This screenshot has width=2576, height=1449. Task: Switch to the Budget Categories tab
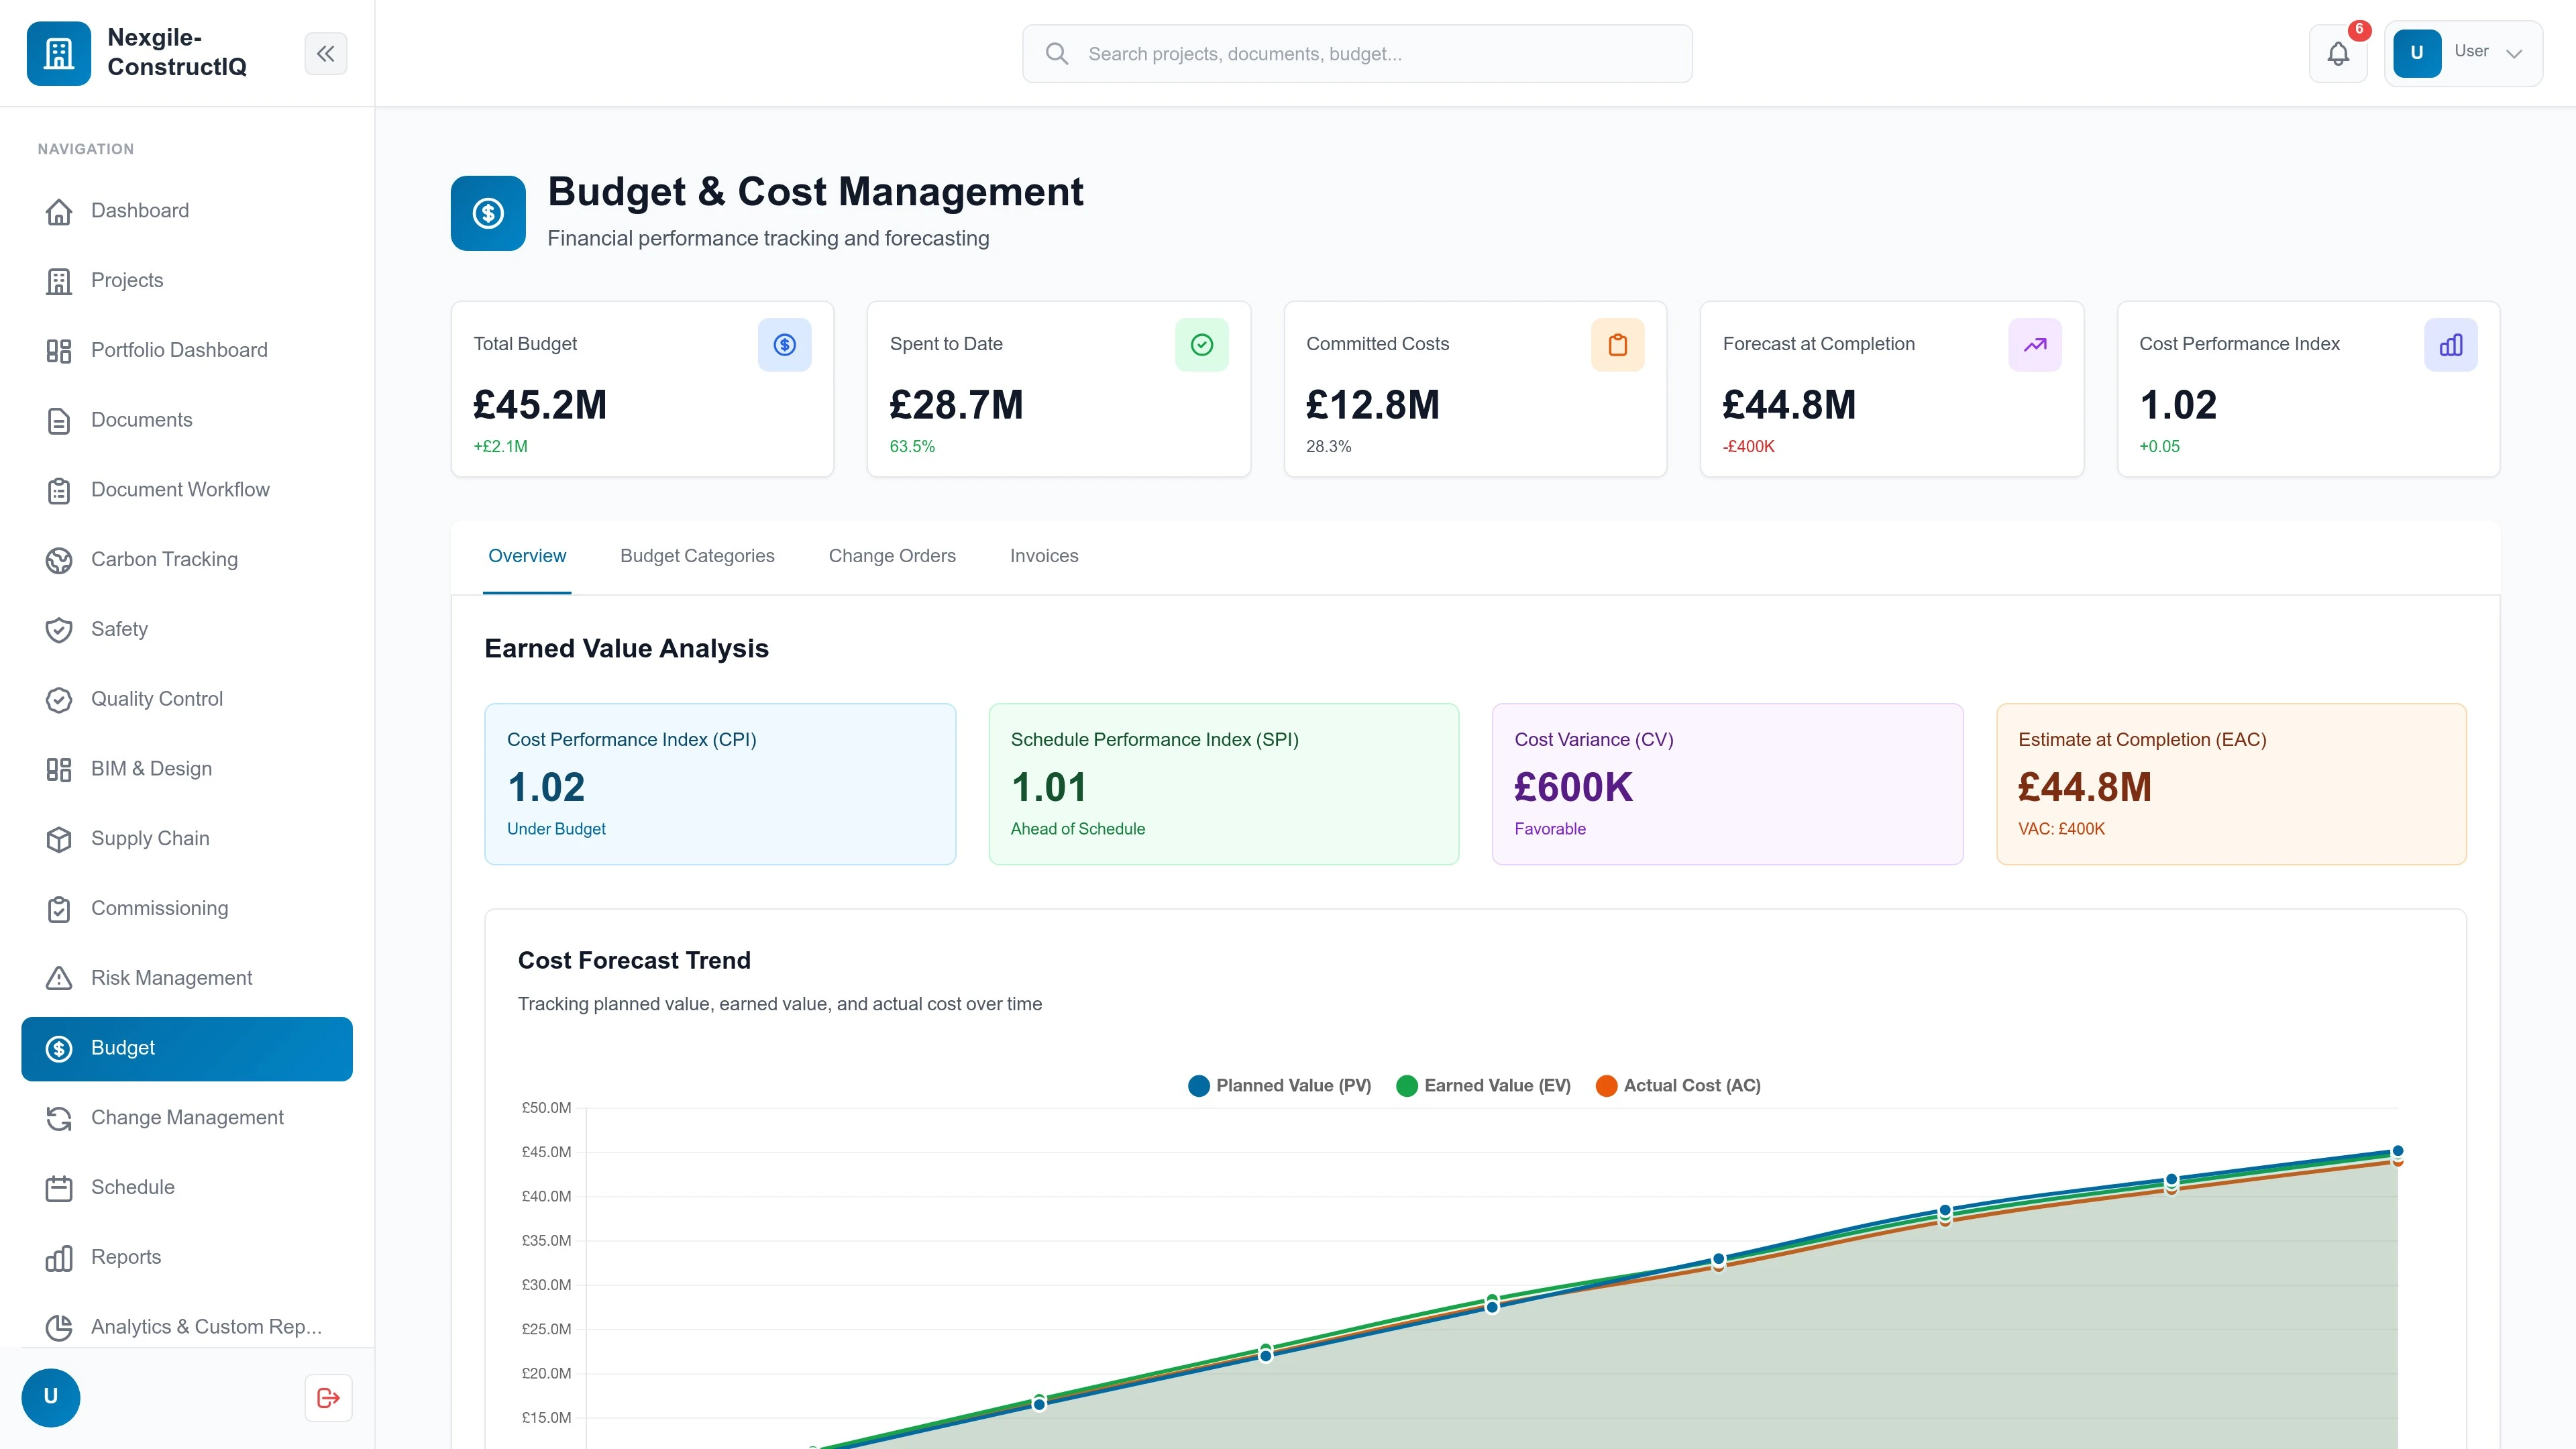point(697,556)
